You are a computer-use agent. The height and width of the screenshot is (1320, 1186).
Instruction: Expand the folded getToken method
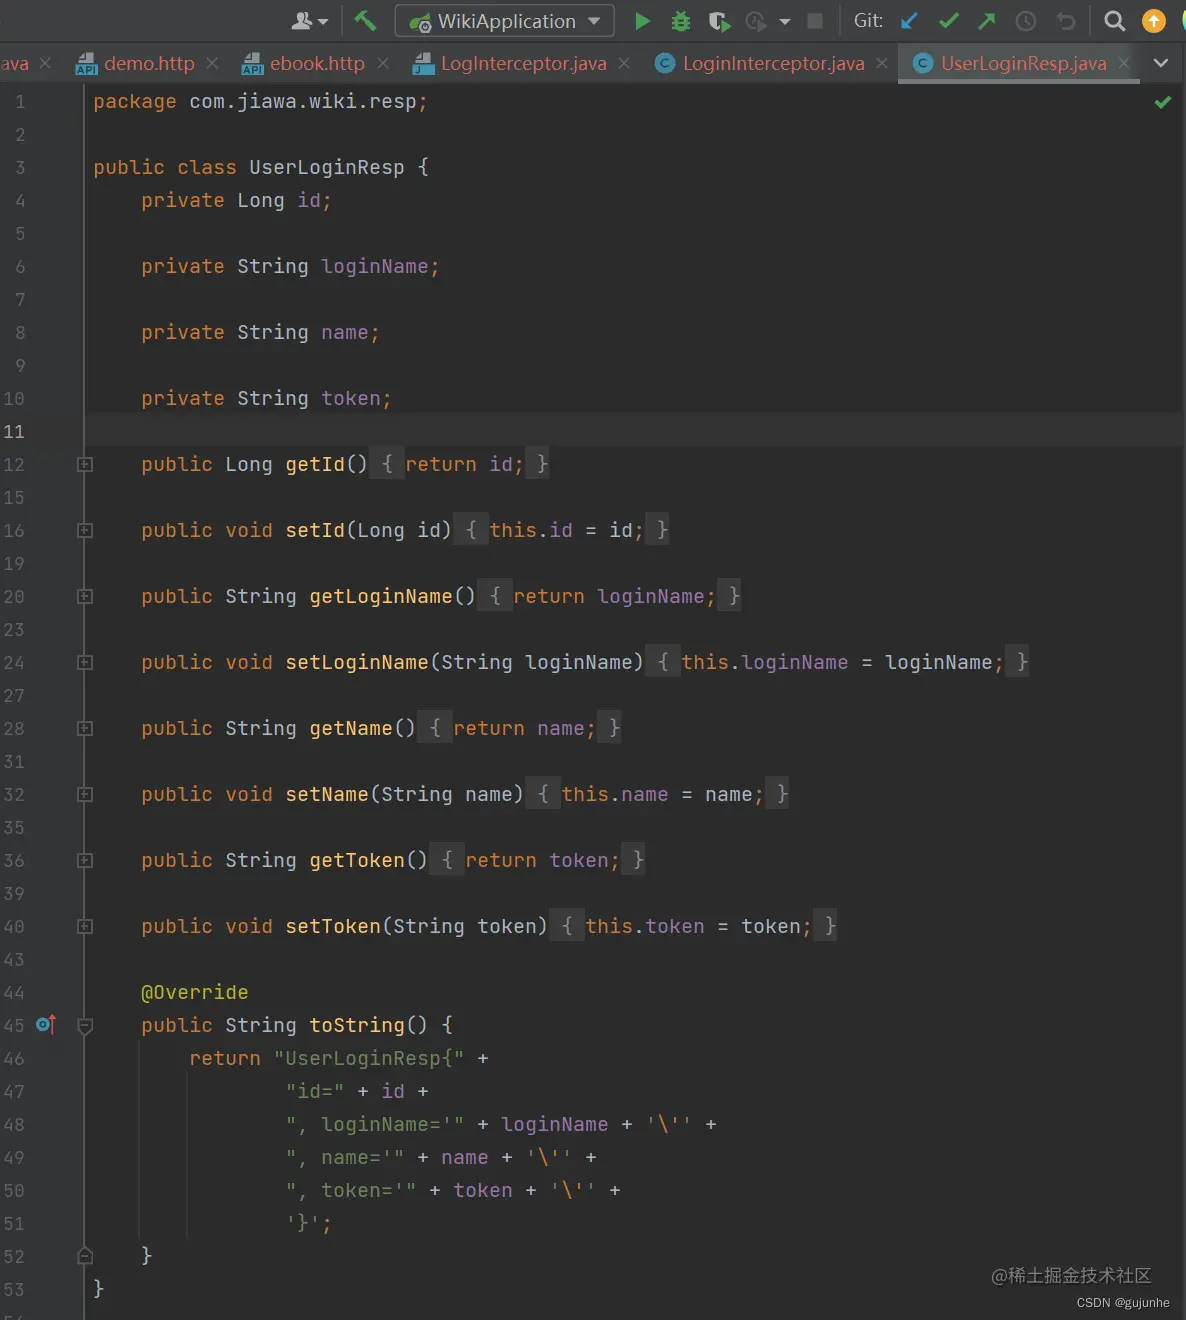[85, 860]
